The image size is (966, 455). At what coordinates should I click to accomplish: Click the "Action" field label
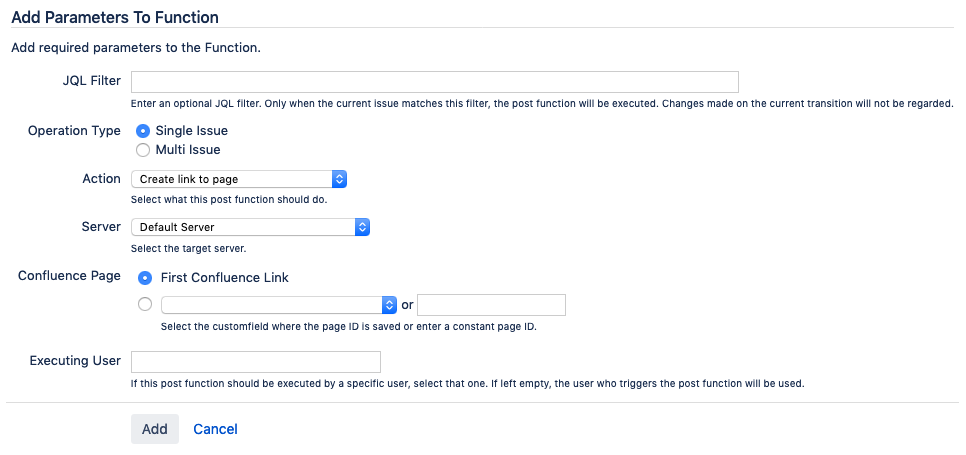click(101, 178)
